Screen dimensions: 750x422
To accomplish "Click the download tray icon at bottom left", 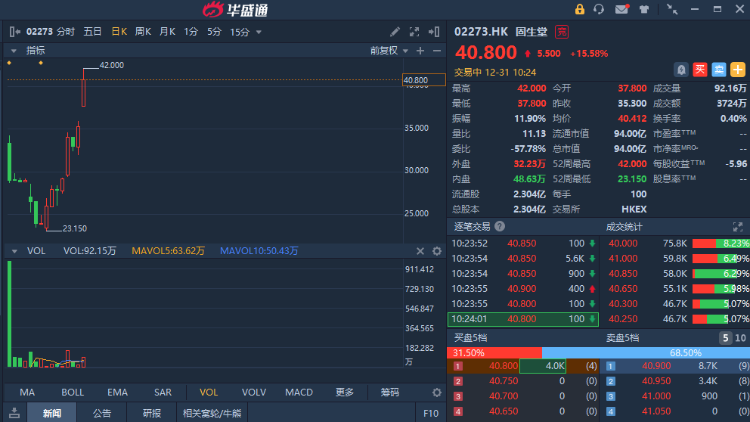I will point(14,413).
